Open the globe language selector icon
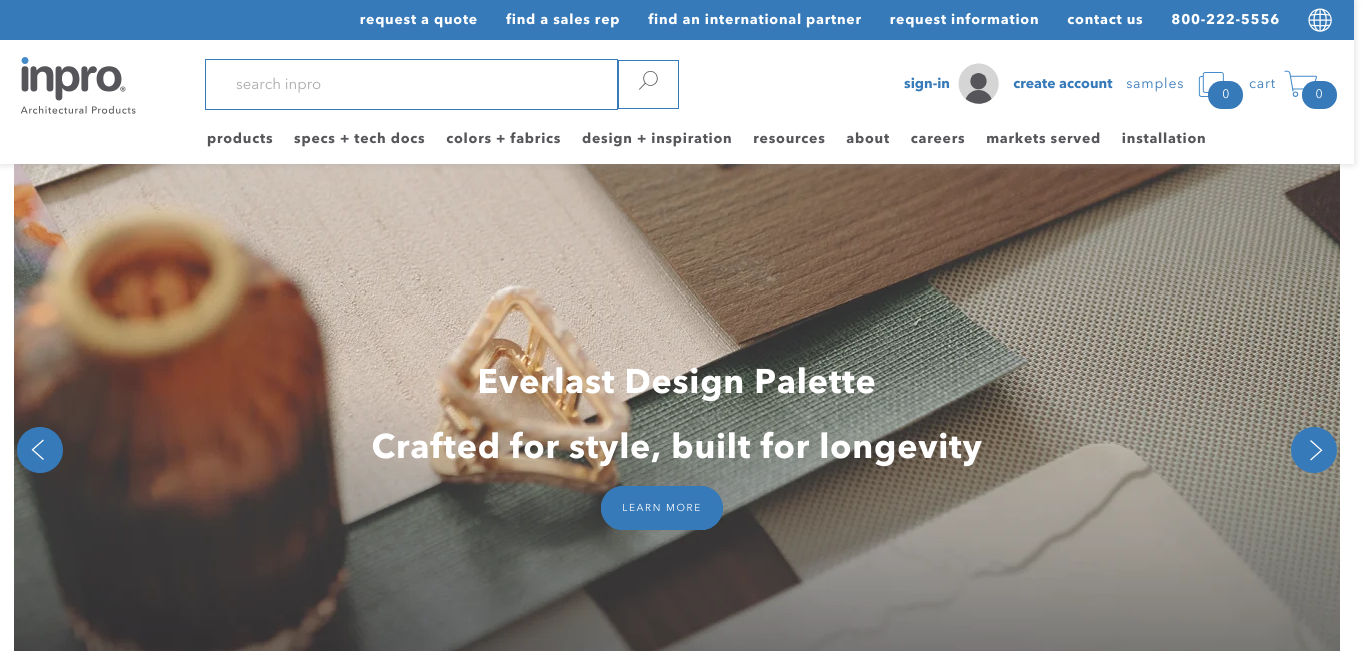Image resolution: width=1366 pixels, height=651 pixels. [x=1320, y=20]
